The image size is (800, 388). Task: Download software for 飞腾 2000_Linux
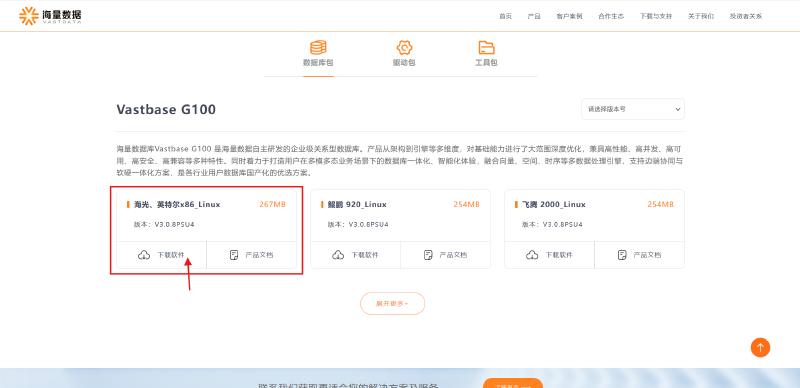[x=549, y=255]
